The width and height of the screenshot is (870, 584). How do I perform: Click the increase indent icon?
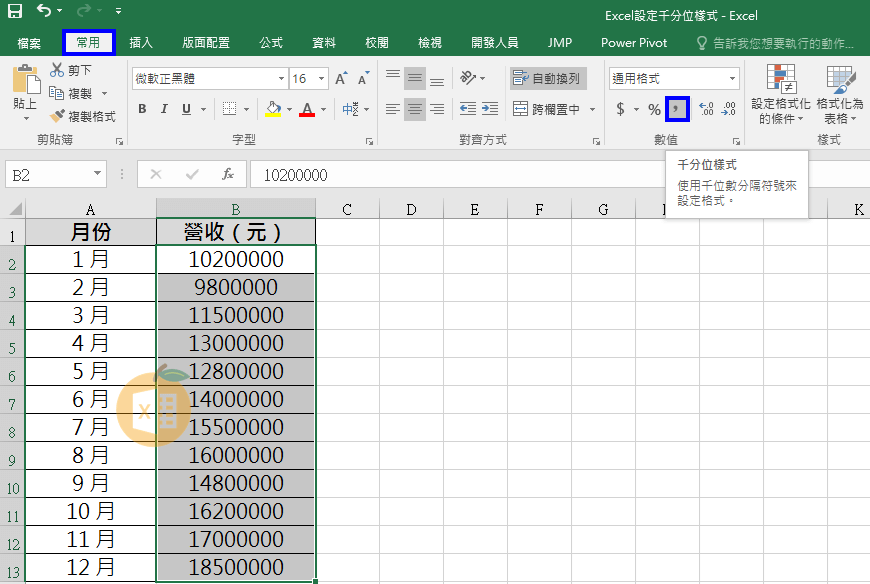tap(490, 109)
